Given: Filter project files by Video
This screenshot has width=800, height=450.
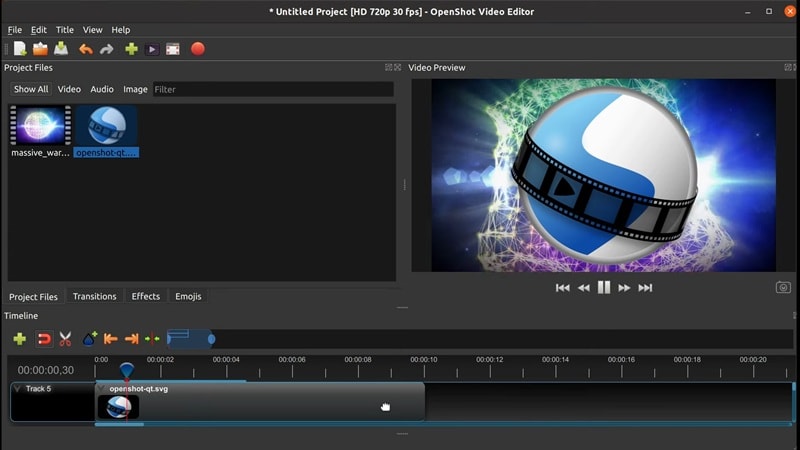Looking at the screenshot, I should point(69,89).
